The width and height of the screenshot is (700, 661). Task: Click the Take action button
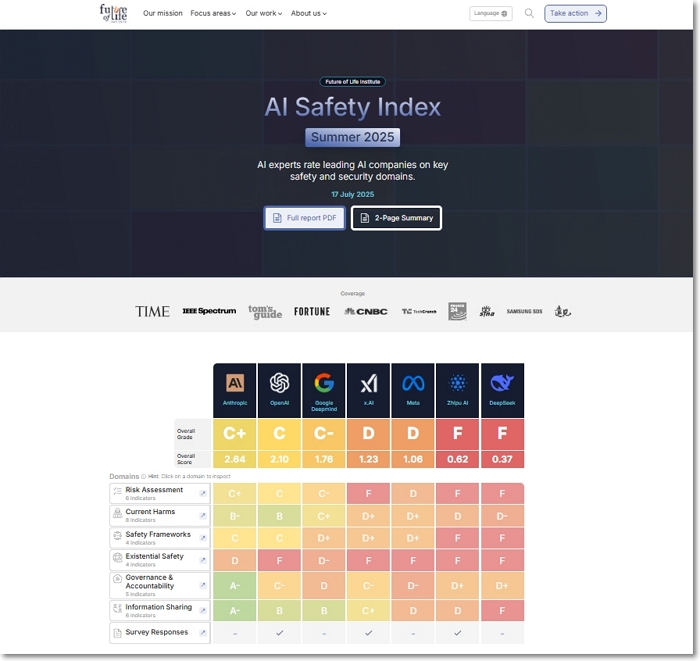click(575, 13)
